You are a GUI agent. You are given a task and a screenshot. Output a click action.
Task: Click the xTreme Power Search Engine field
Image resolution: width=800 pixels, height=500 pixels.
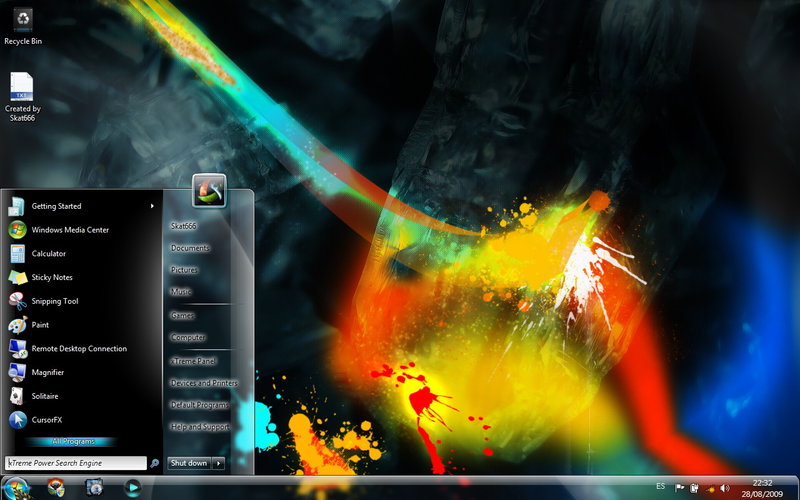click(x=76, y=463)
